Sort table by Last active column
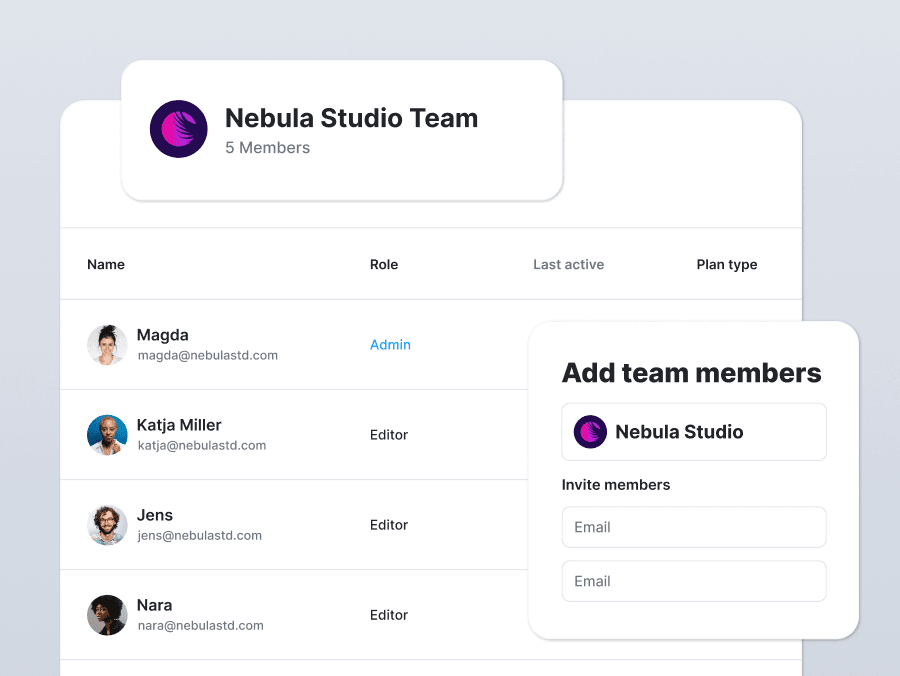Image resolution: width=900 pixels, height=676 pixels. 568,265
